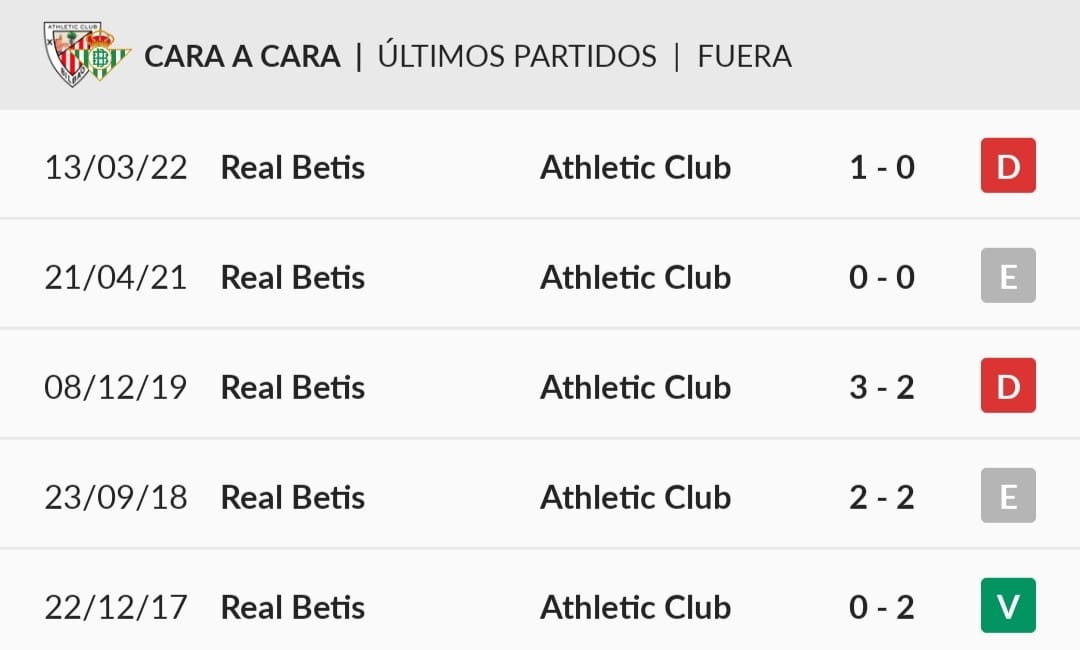Click the 1 - 0 score

[x=882, y=167]
